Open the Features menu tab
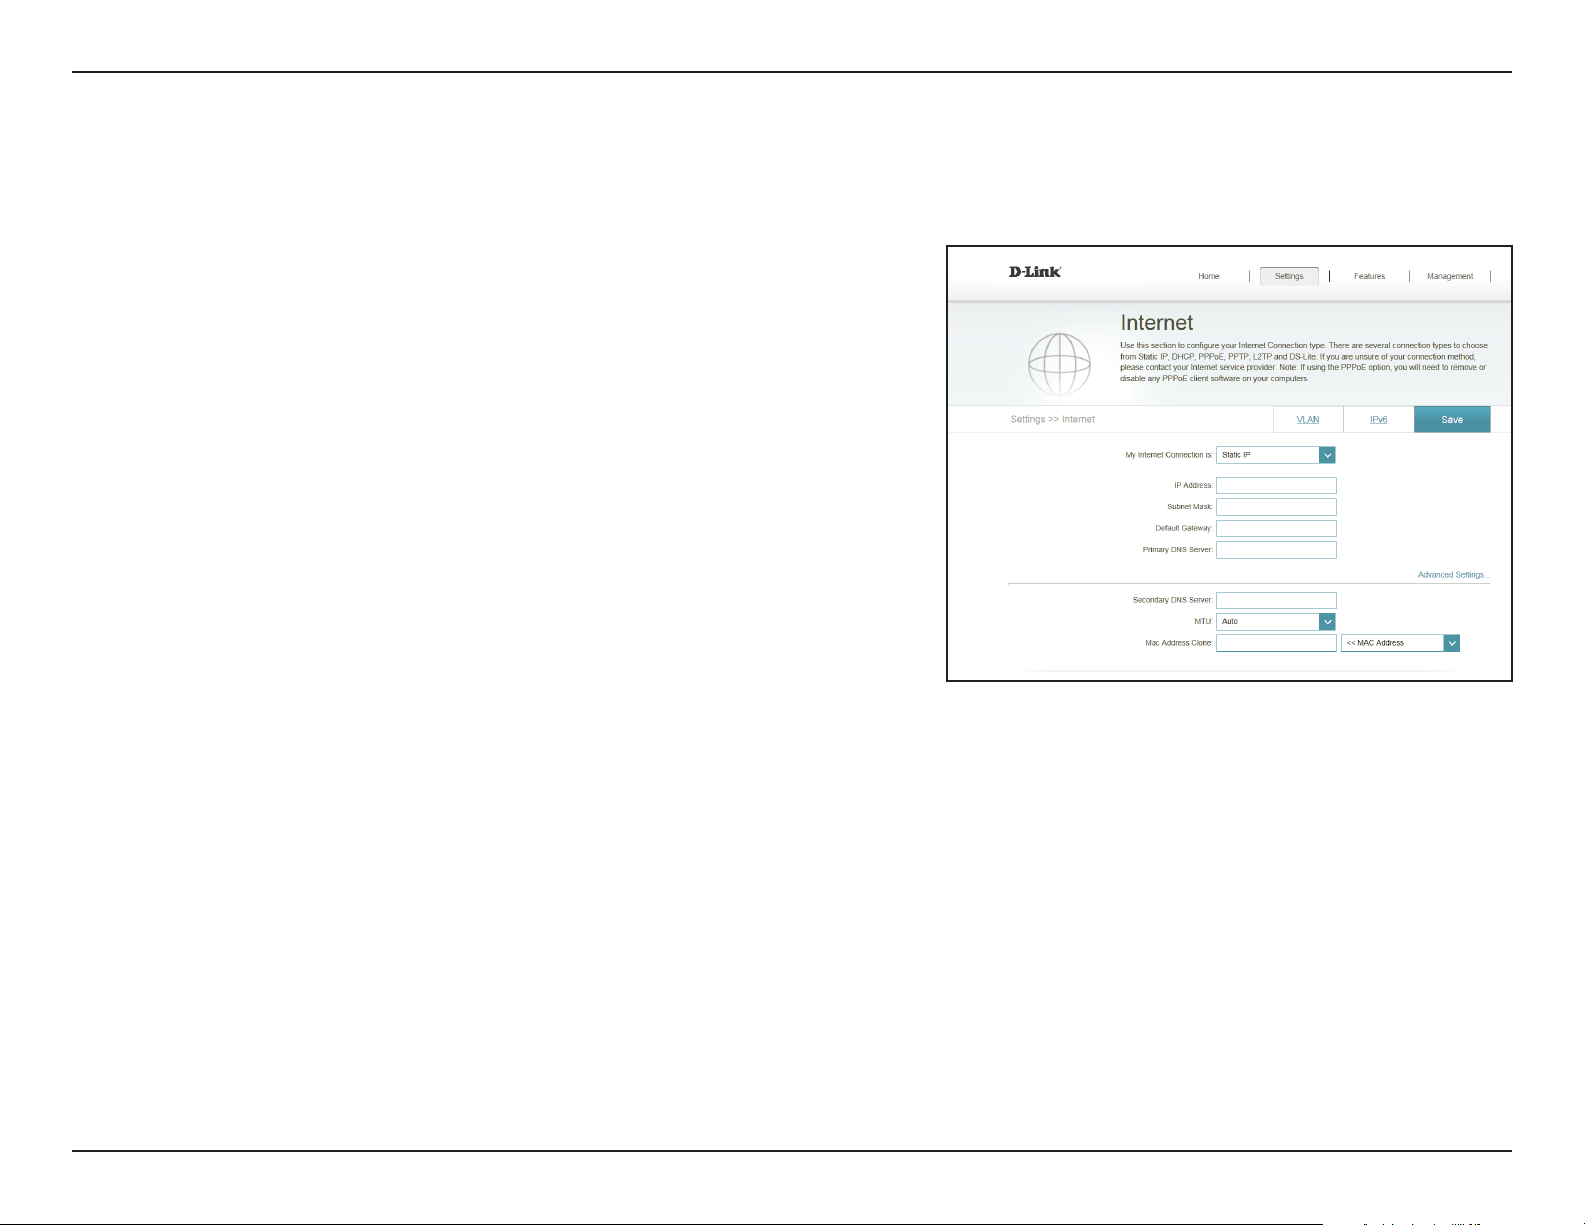 [1370, 276]
